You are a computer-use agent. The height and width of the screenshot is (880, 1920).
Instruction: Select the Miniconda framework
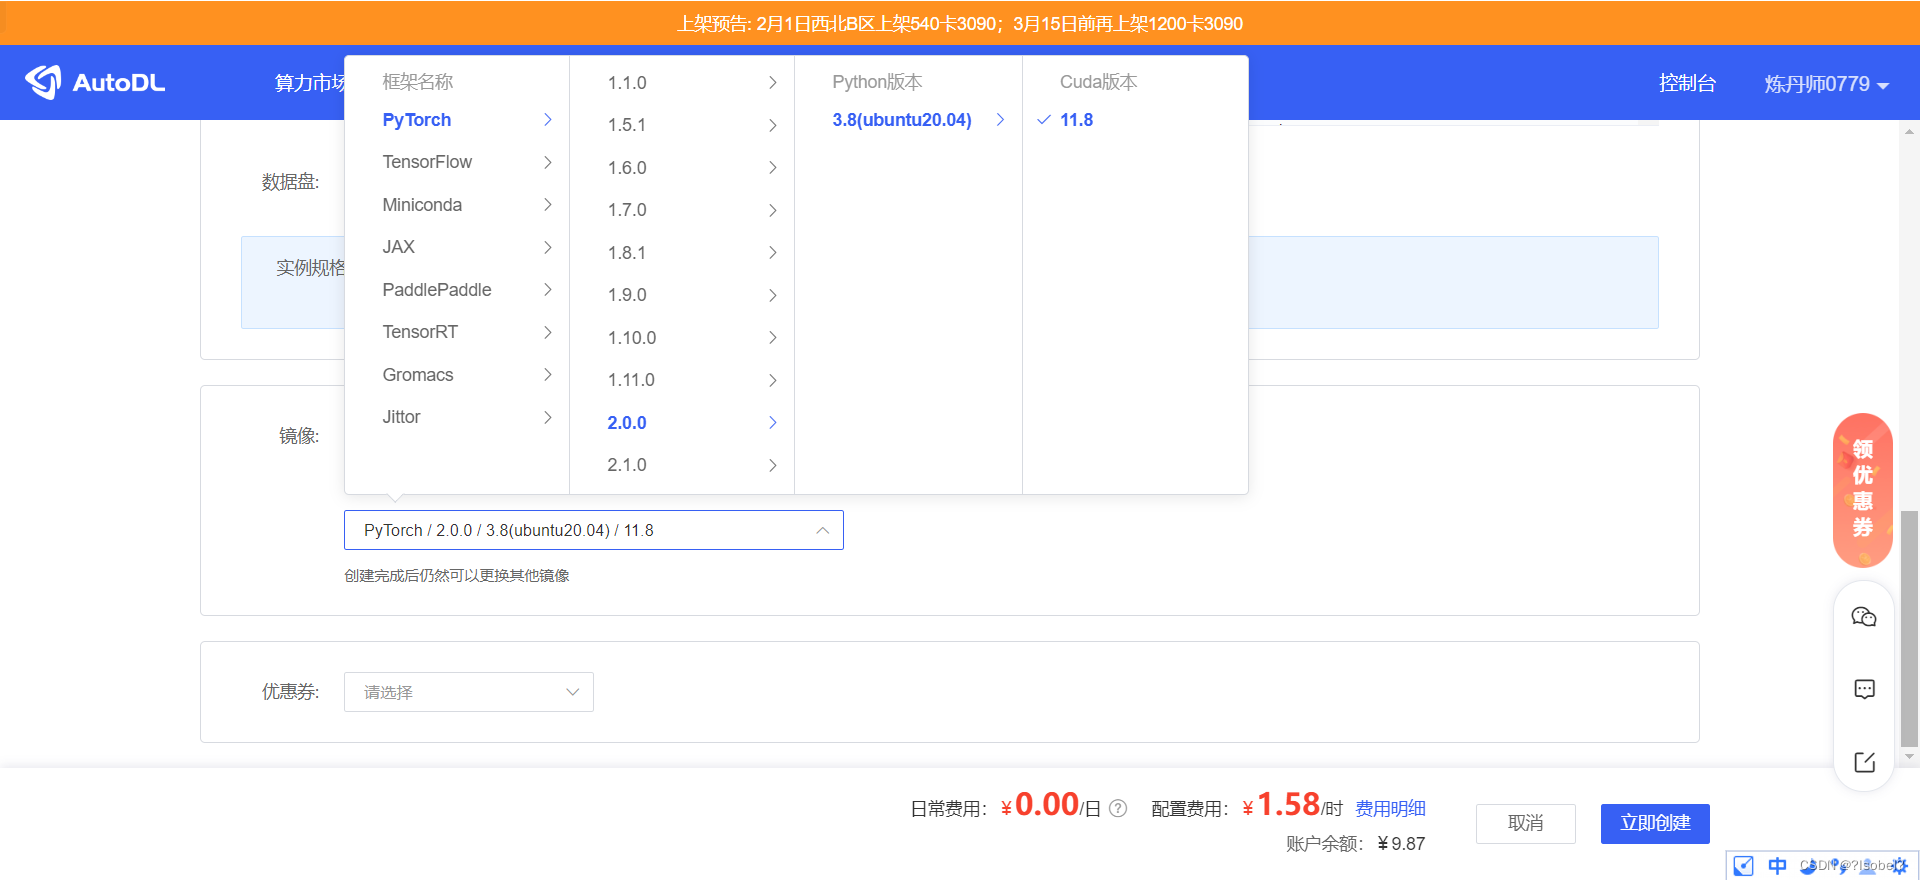457,205
